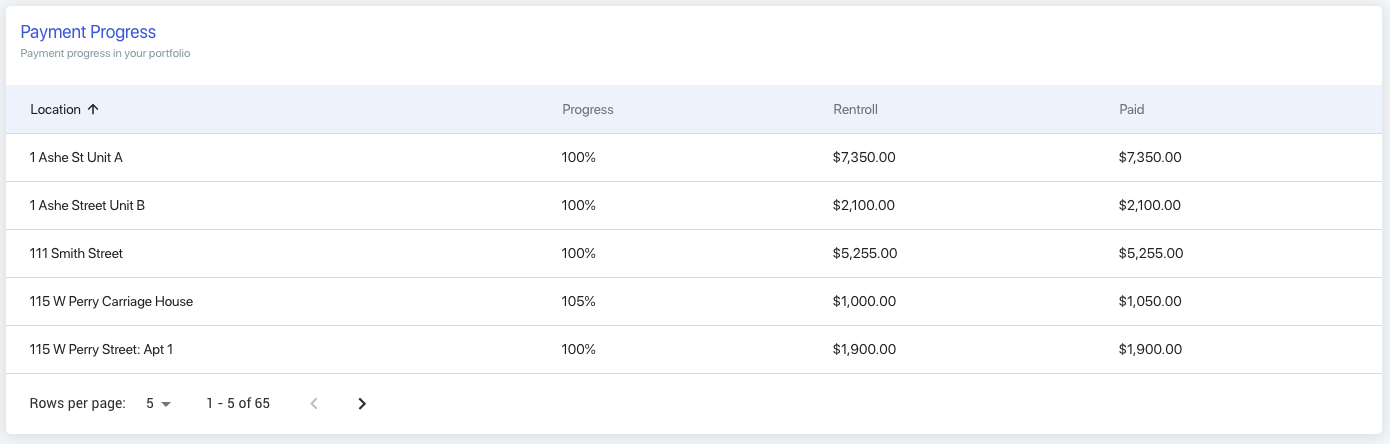Click the $7,350.00 Rentroll amount

(x=864, y=158)
